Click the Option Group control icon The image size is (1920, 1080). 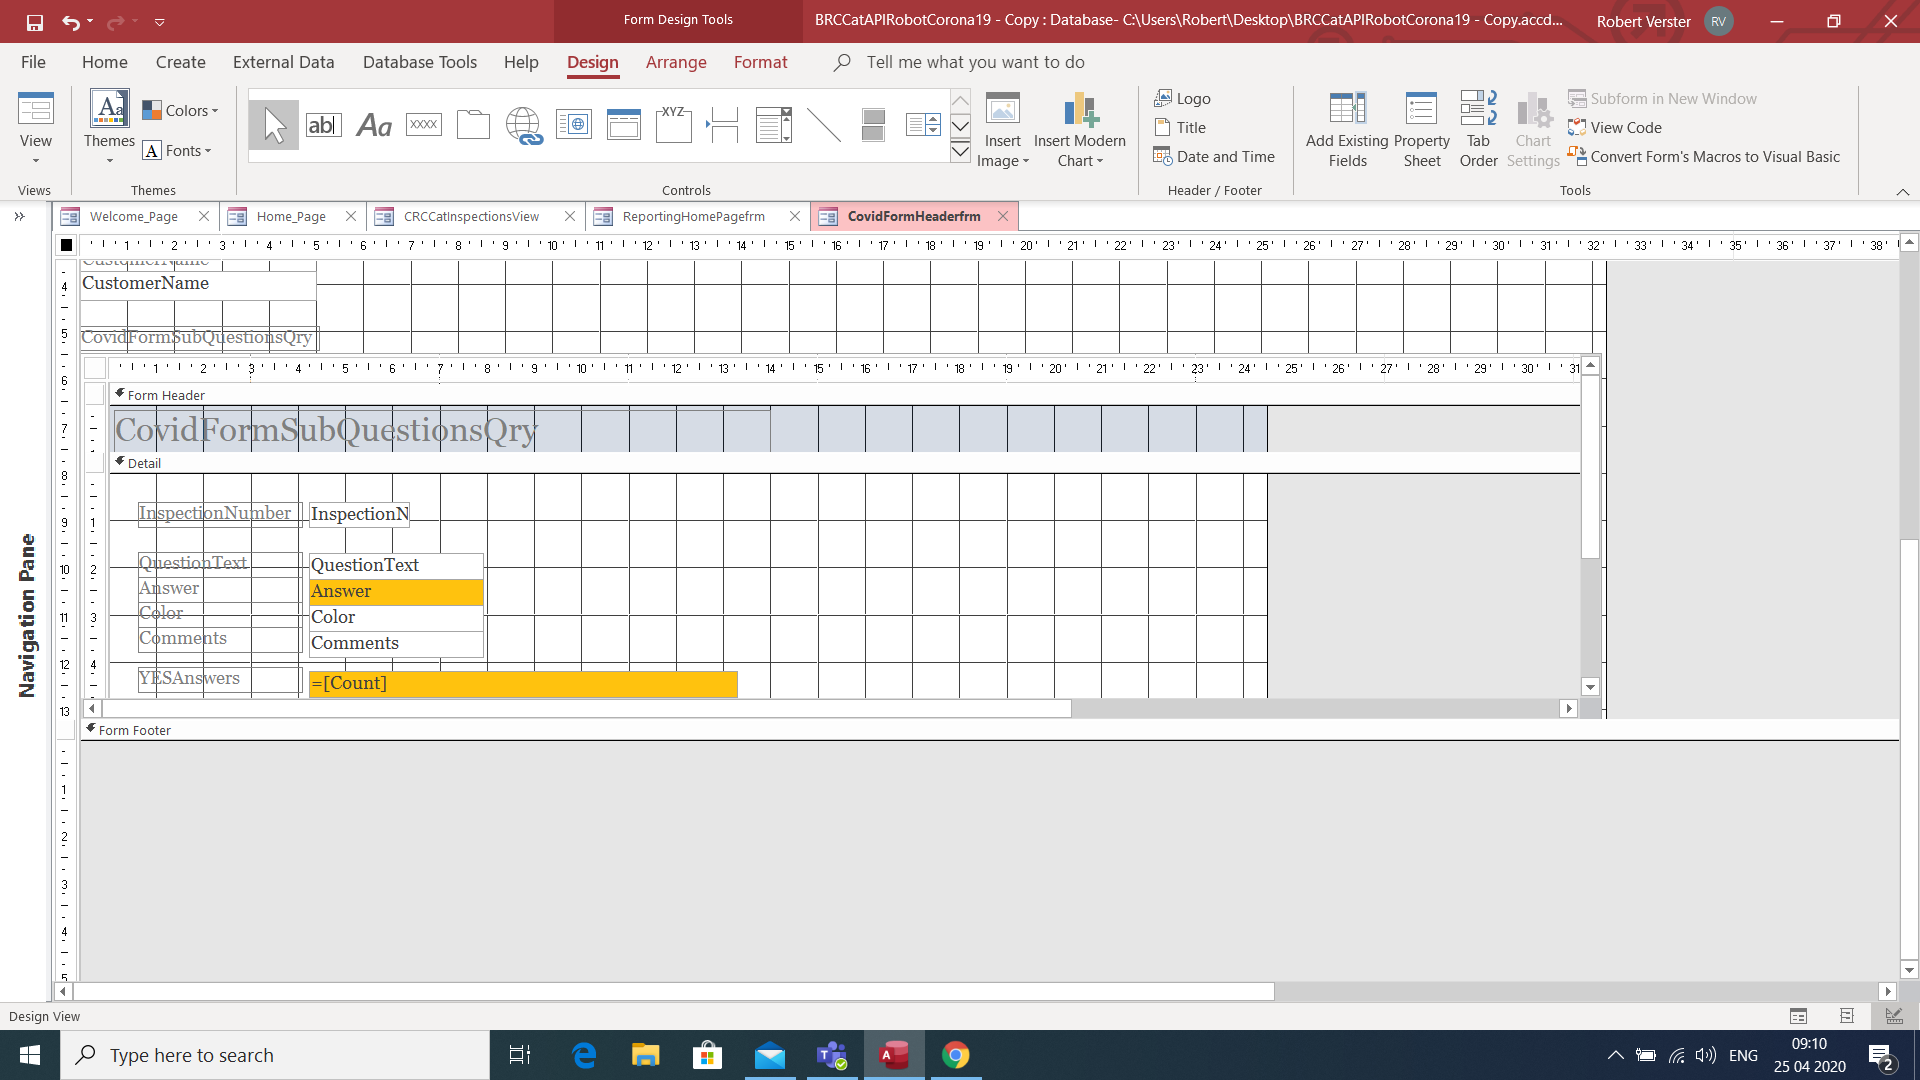tap(673, 125)
